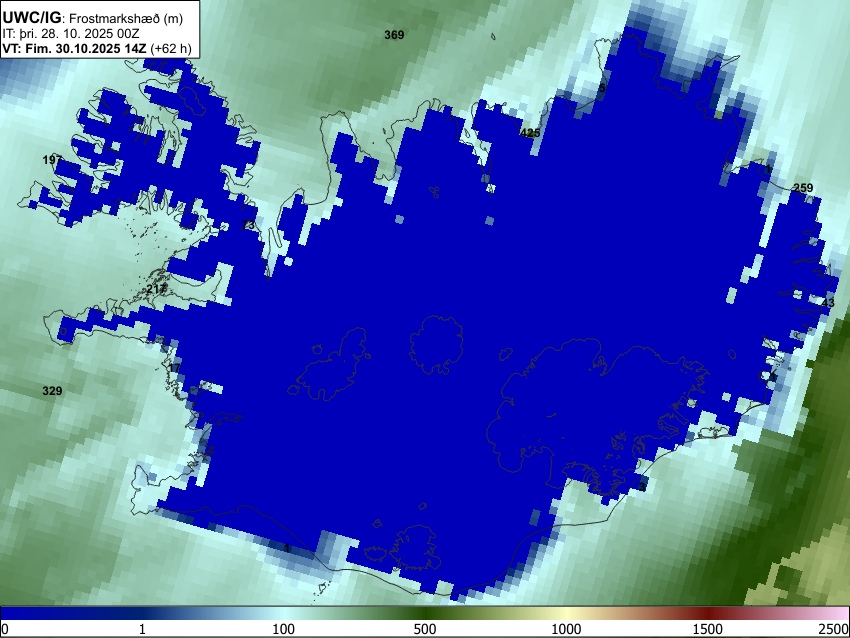Click the colour scale tick label "100"
This screenshot has width=850, height=638.
(x=284, y=629)
